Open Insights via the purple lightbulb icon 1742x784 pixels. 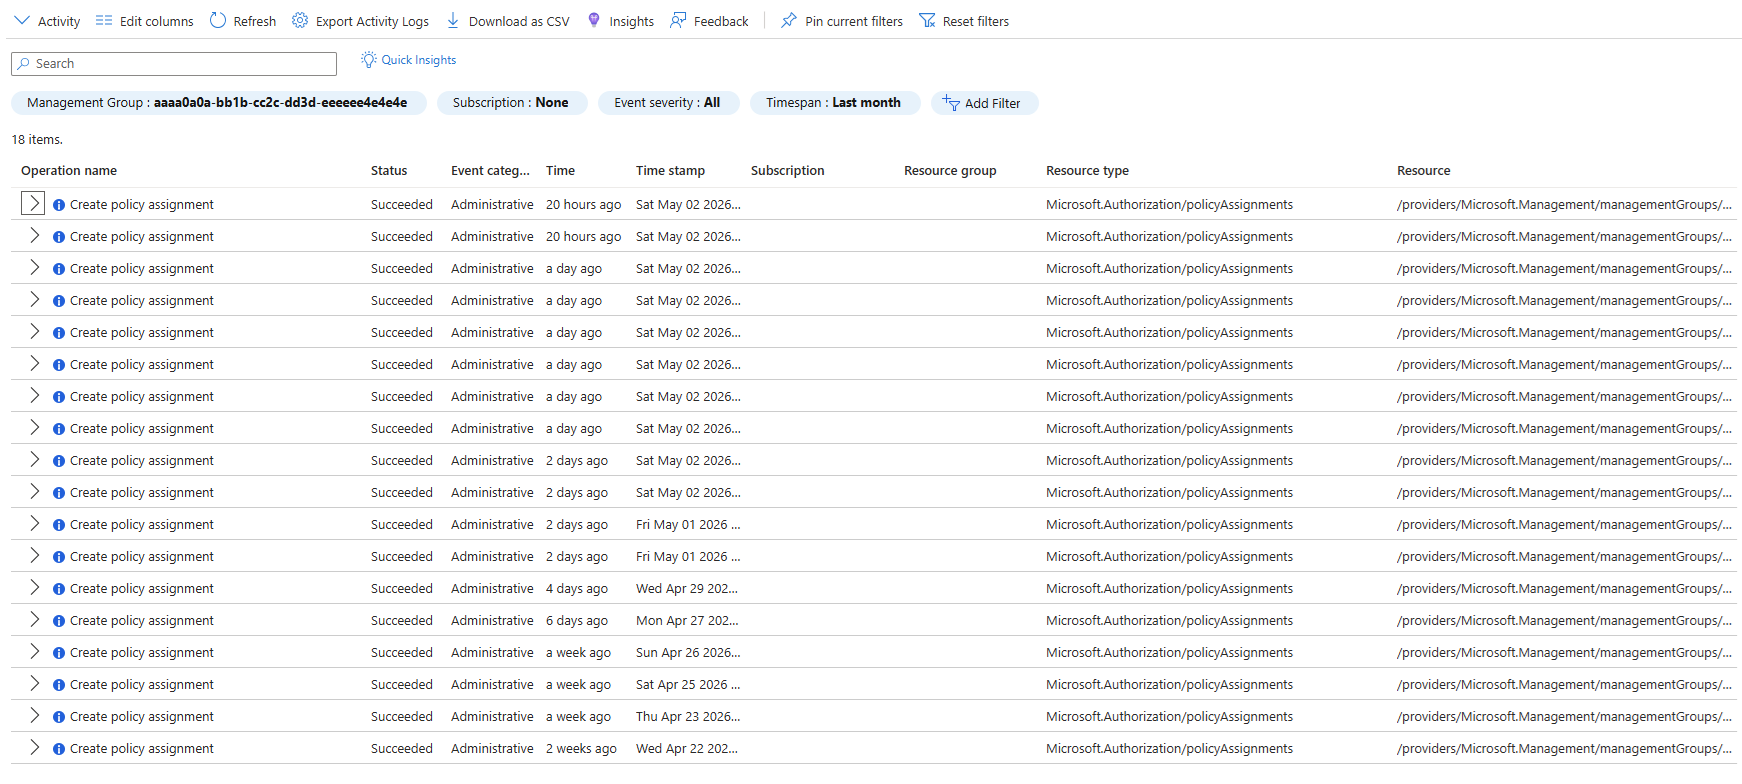coord(594,20)
